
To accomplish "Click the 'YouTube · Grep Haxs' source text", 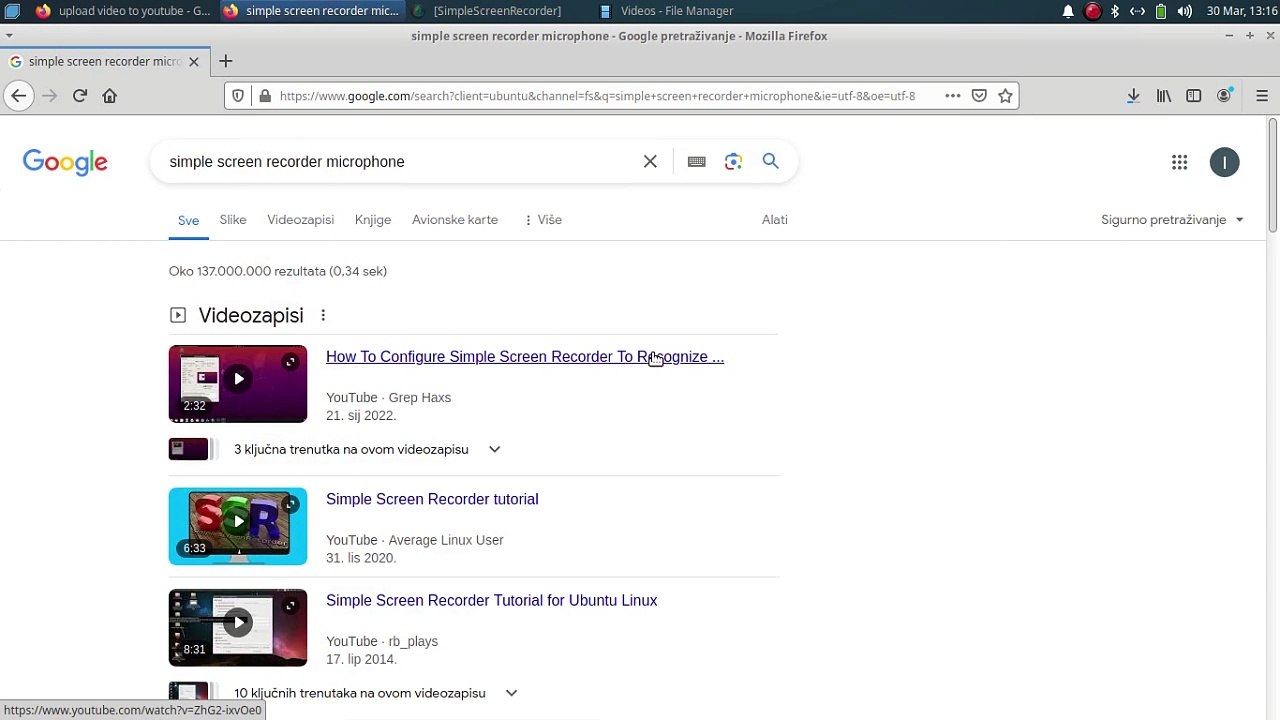I will tap(388, 398).
